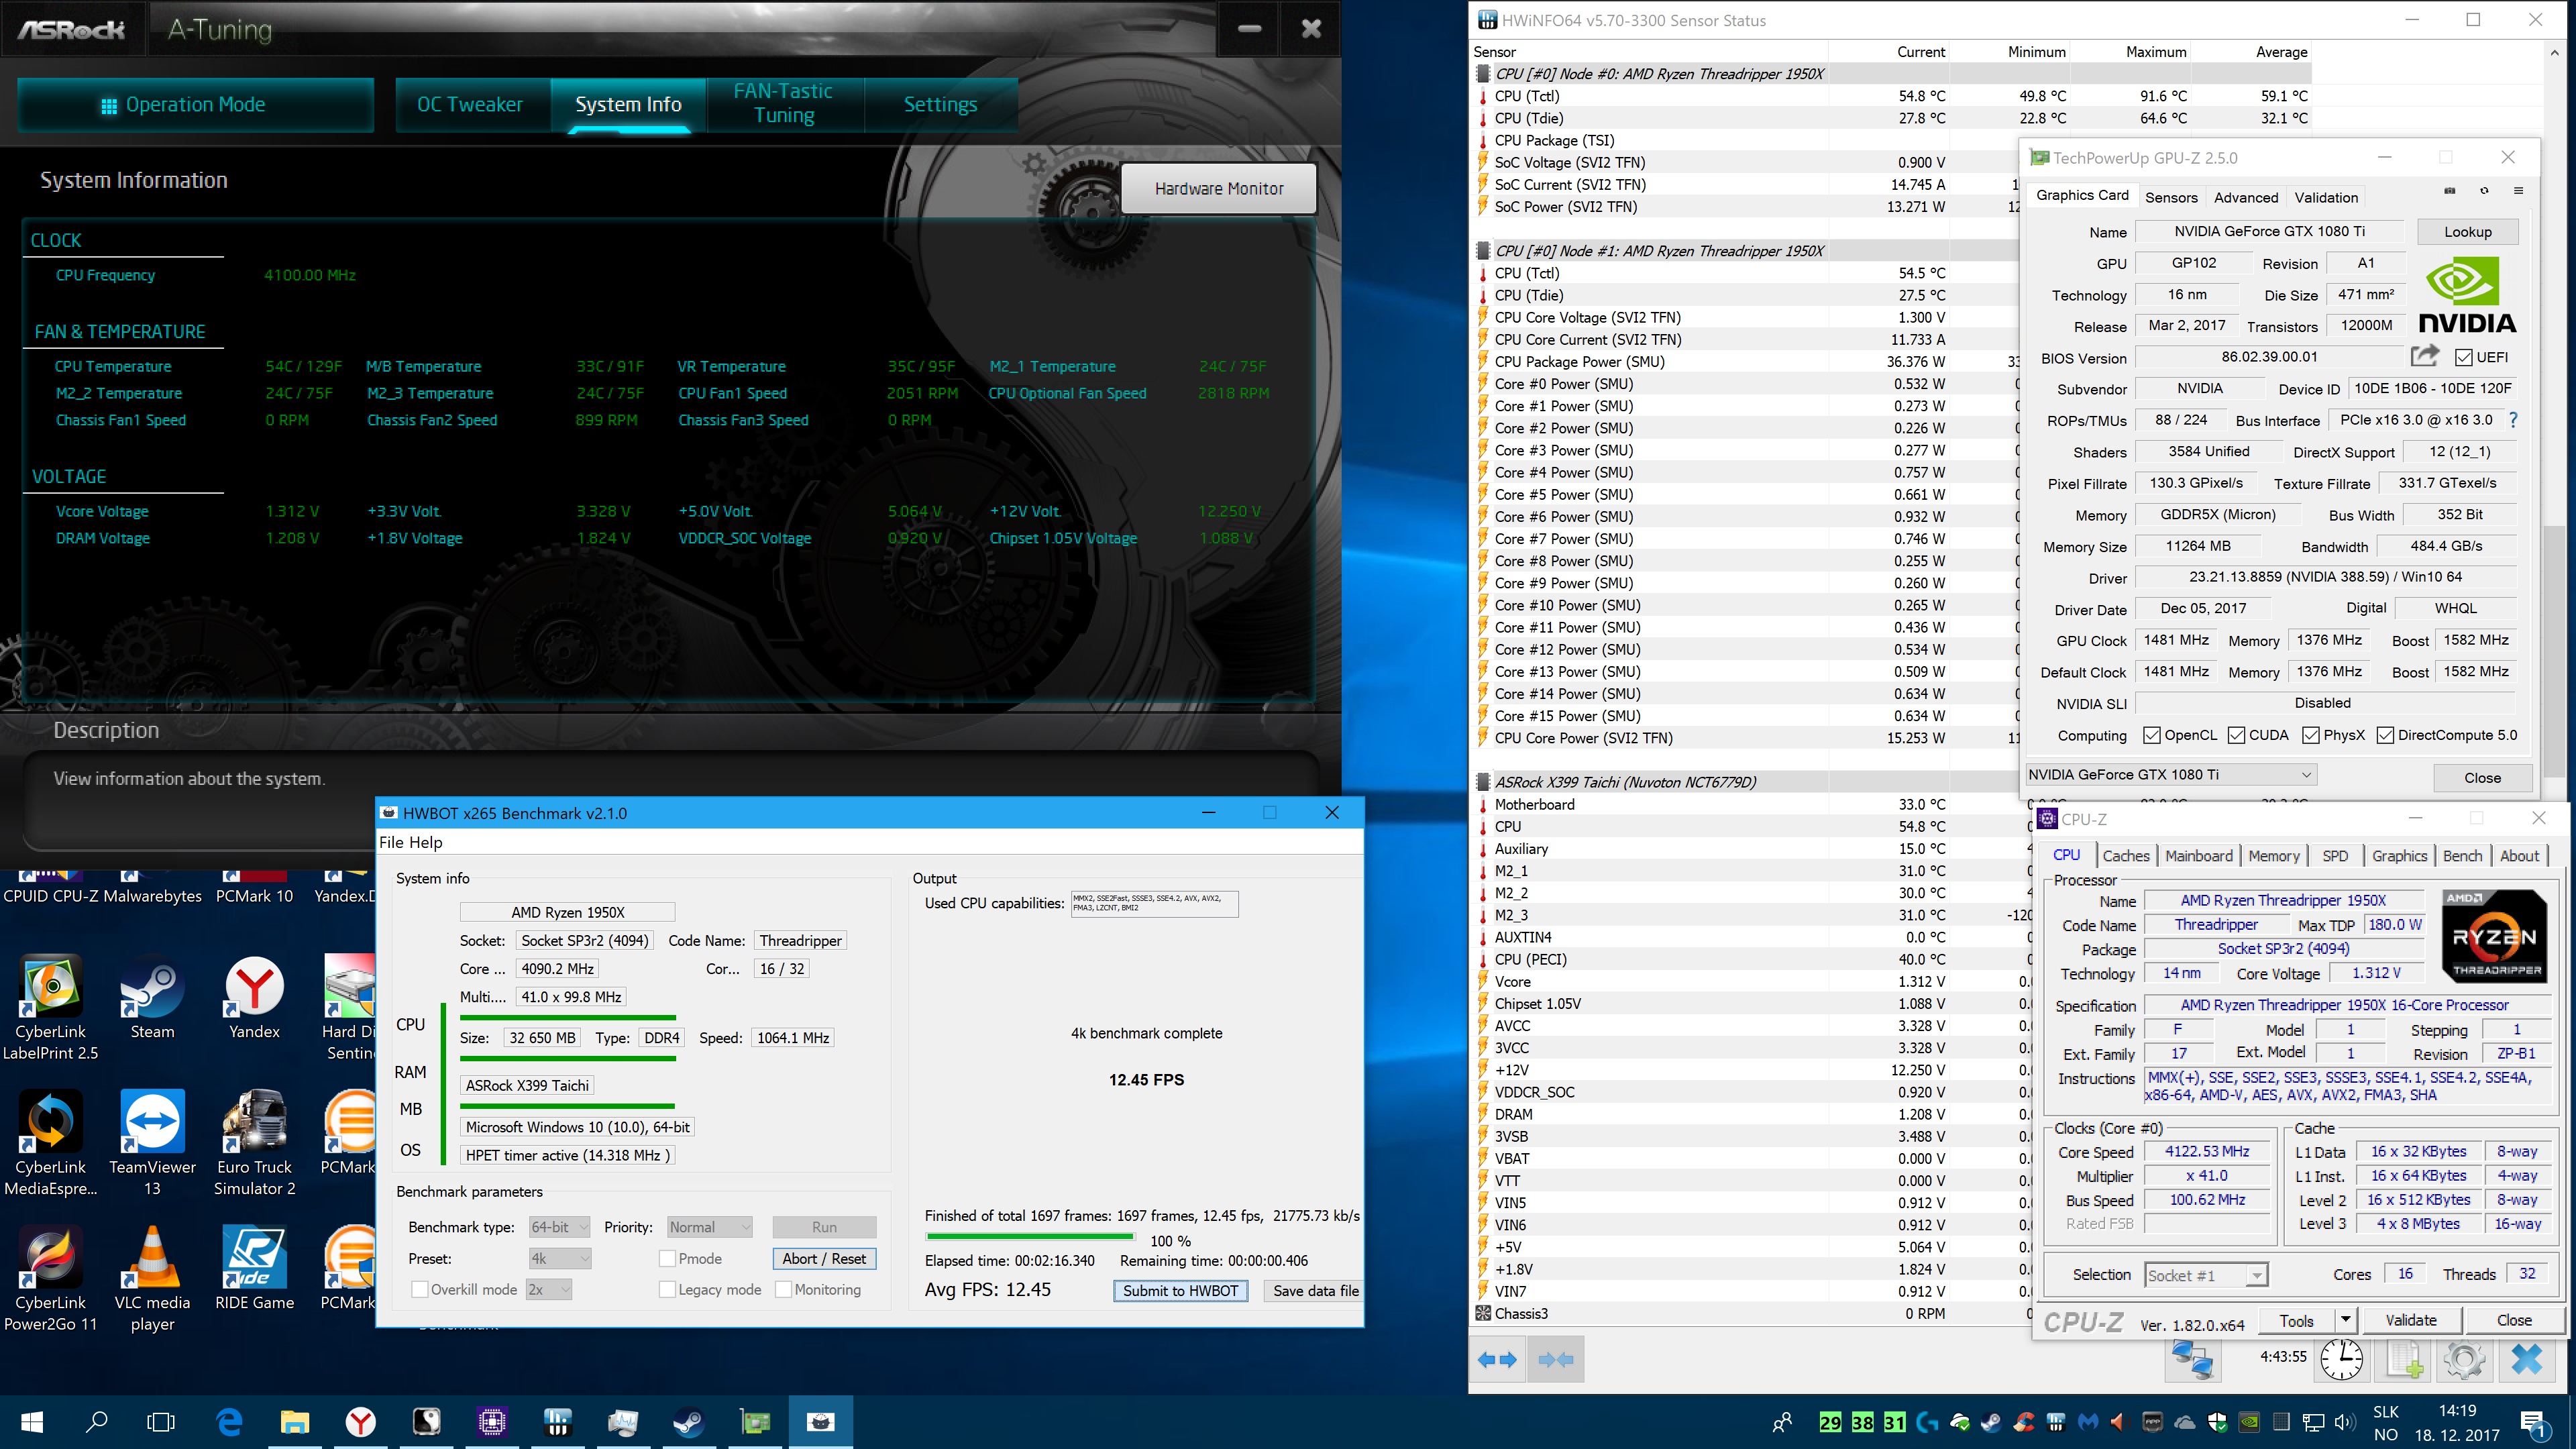Click Abort / Reset button
Viewport: 2576px width, 1449px height.
click(x=824, y=1259)
